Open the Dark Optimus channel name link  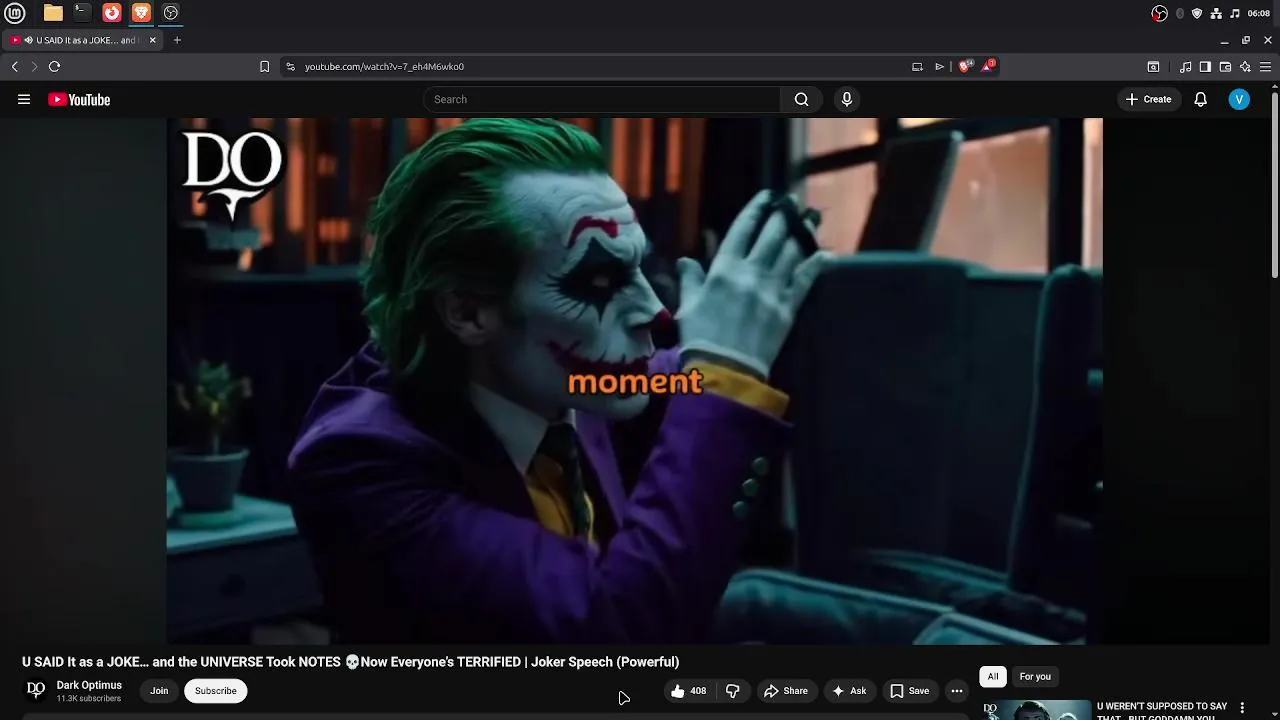coord(89,685)
